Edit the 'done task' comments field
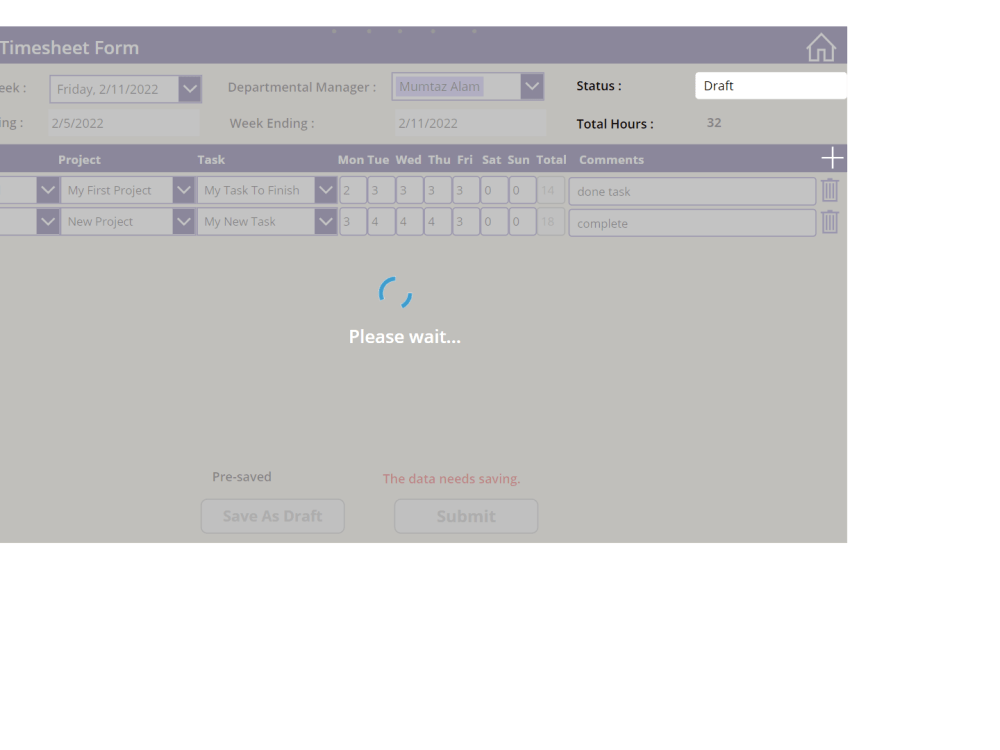 pyautogui.click(x=692, y=191)
